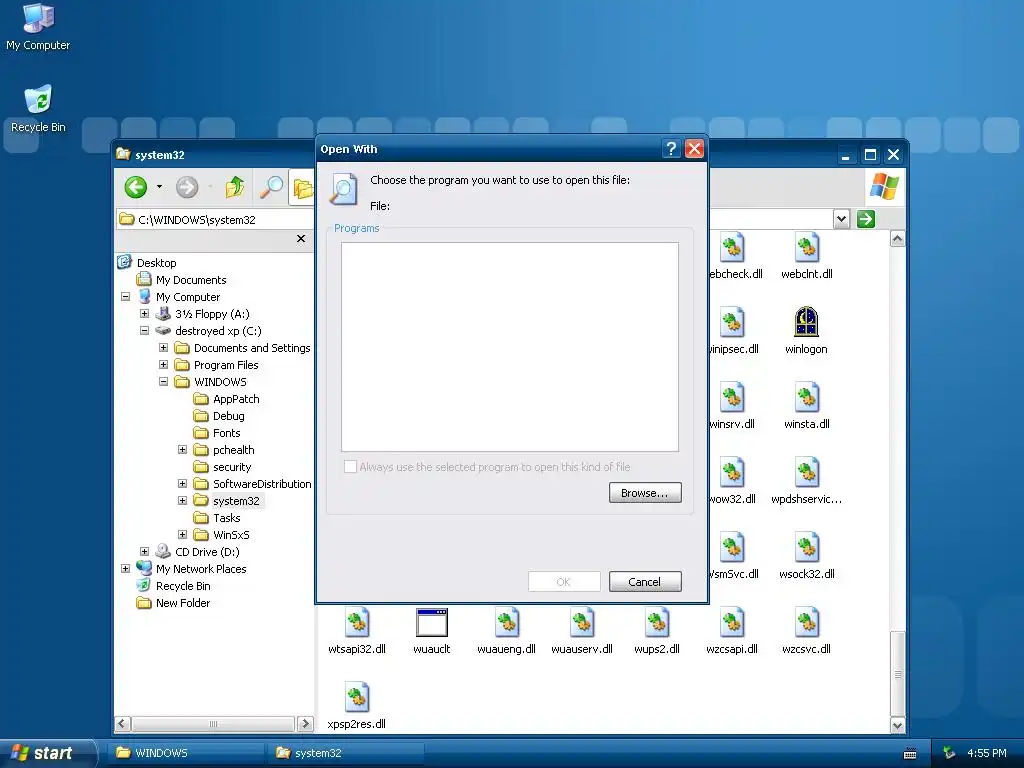The image size is (1024, 768).
Task: Click Browse... in Open With dialog
Action: click(645, 493)
